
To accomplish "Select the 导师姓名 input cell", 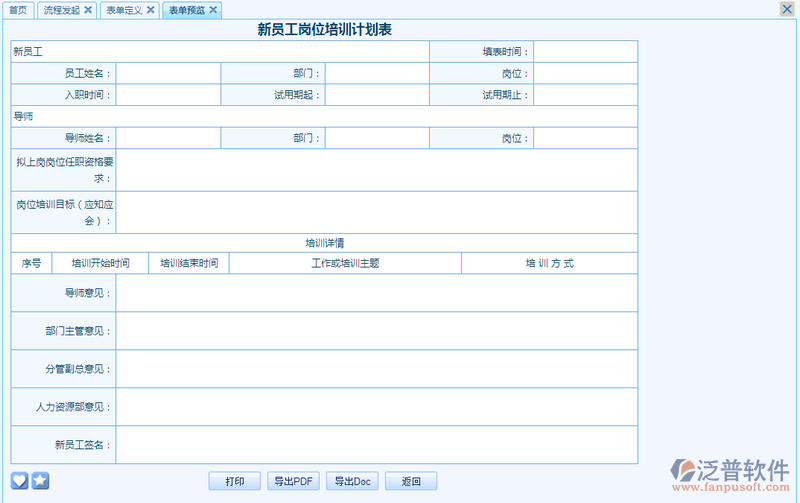I will tap(168, 138).
